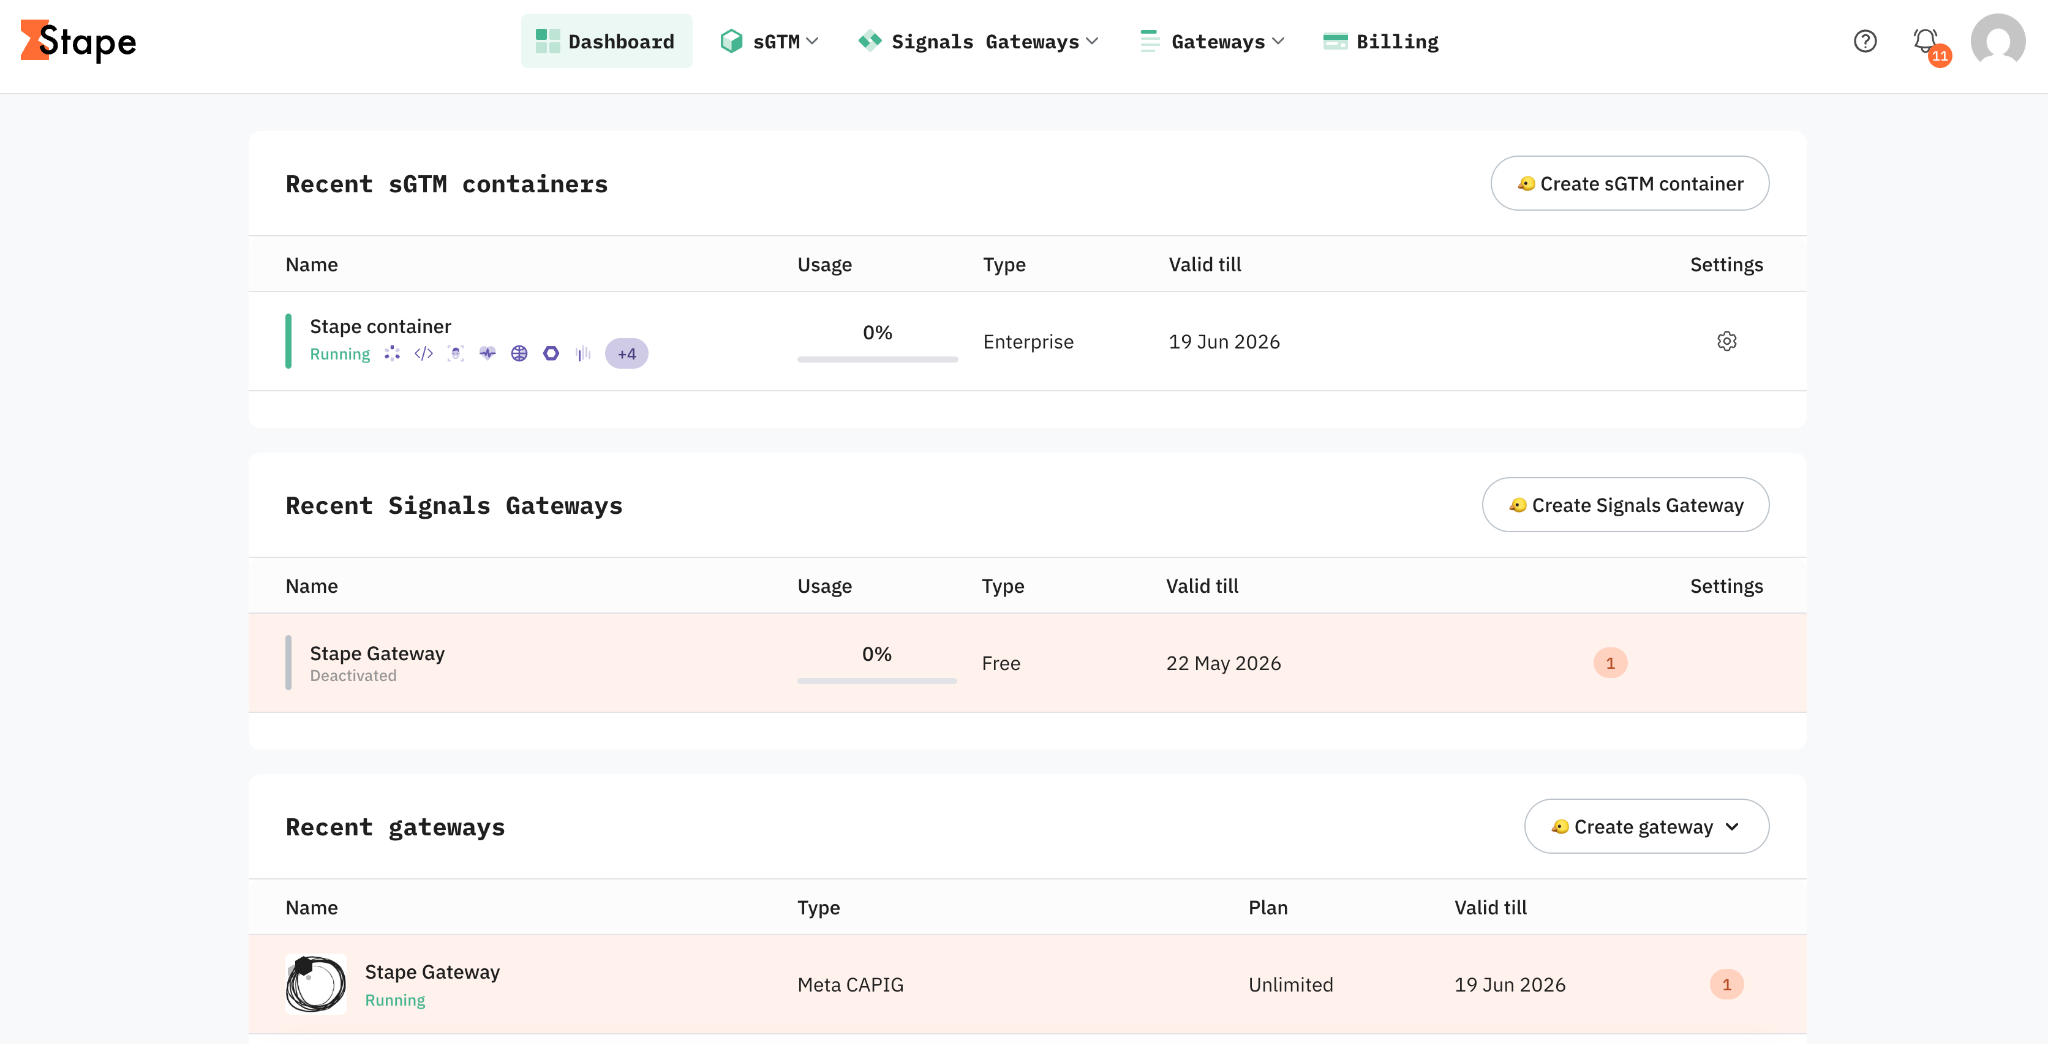Click the 22 May 2026 date
The height and width of the screenshot is (1044, 2048).
[1223, 663]
